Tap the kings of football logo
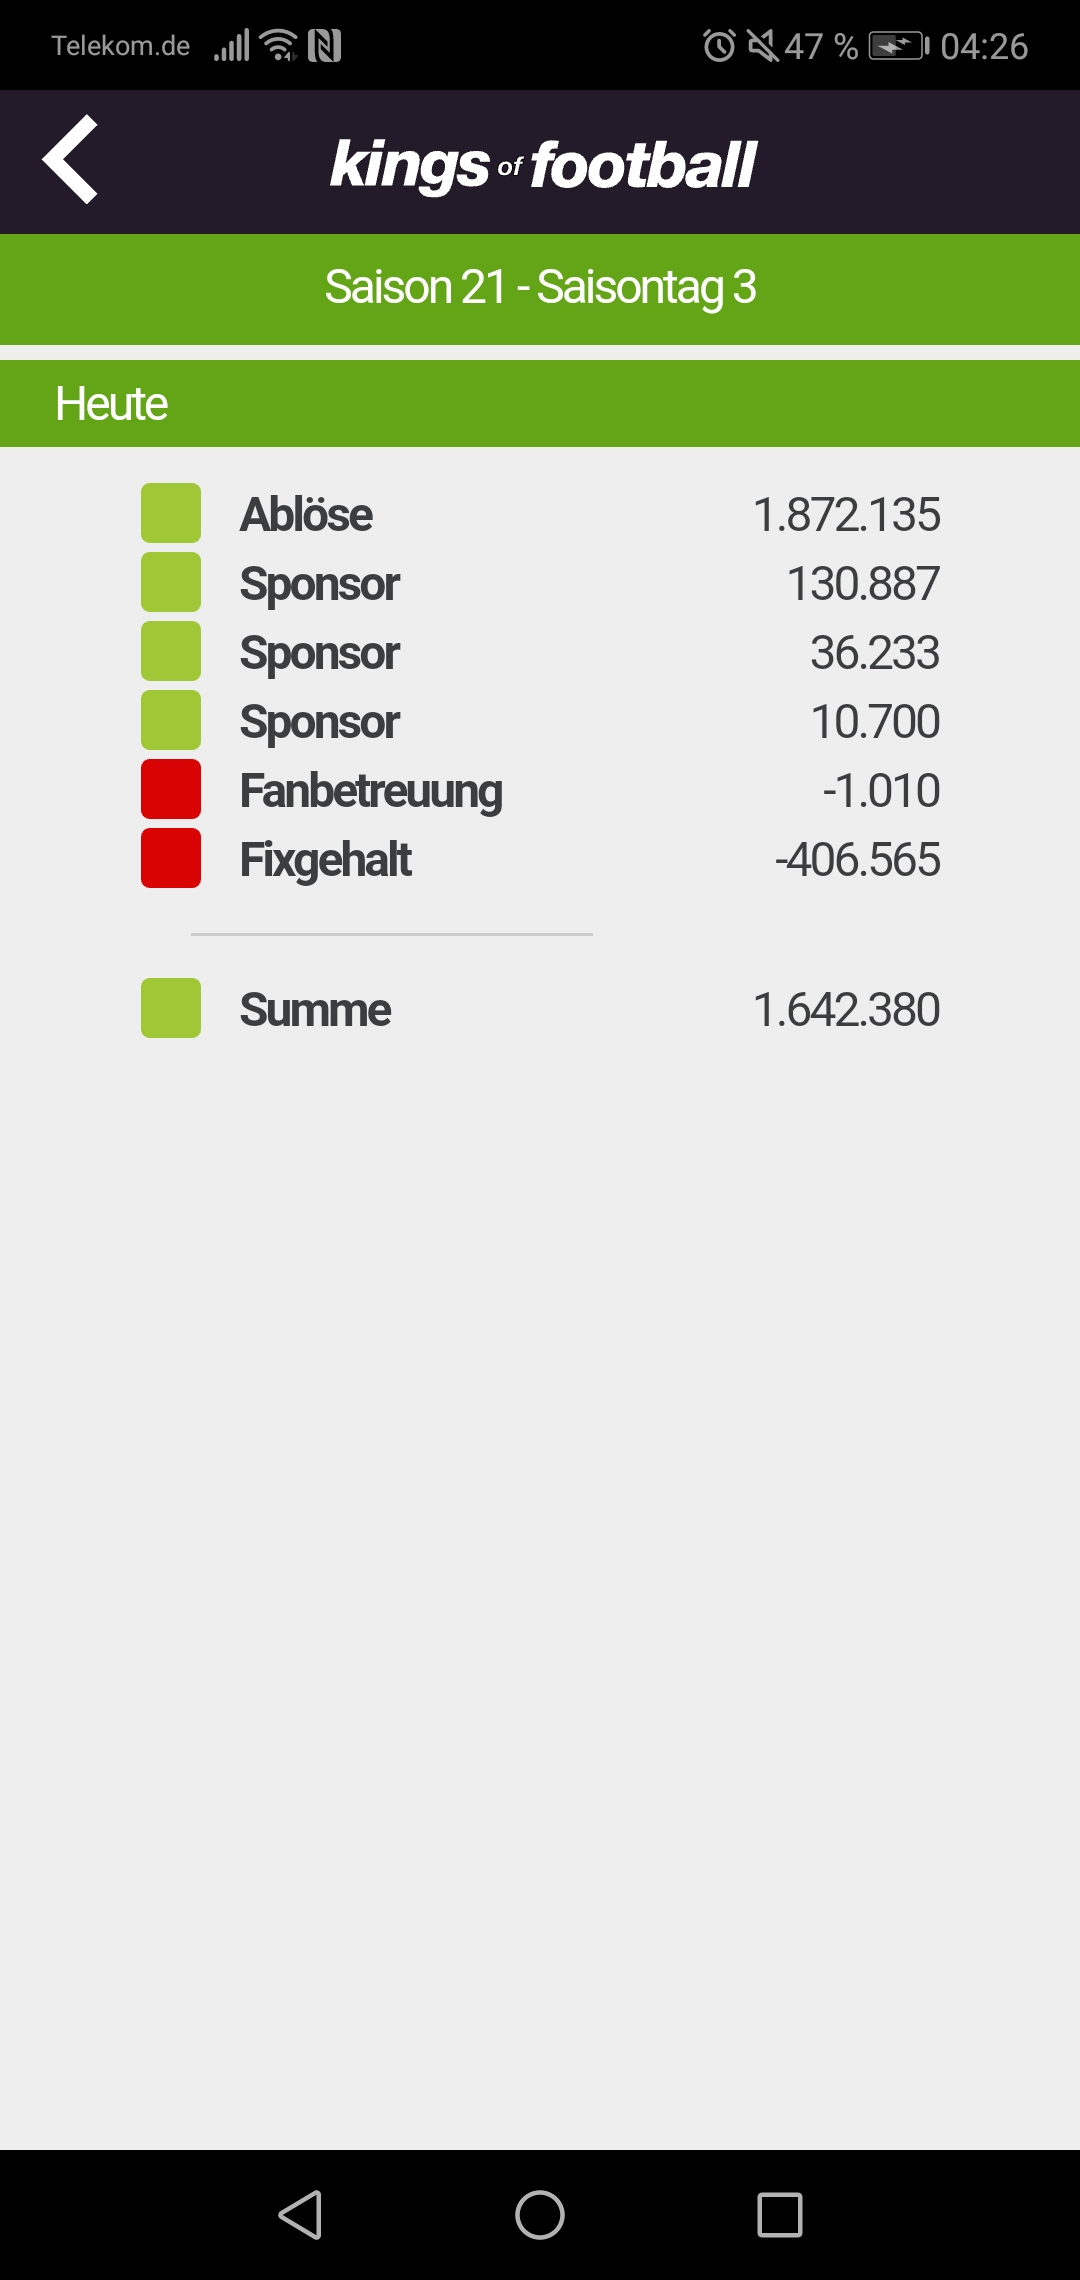Viewport: 1080px width, 2280px height. pos(543,165)
